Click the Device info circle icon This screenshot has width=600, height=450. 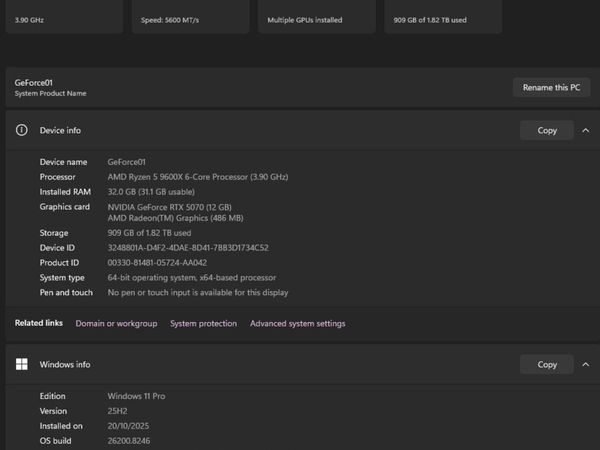coord(22,130)
